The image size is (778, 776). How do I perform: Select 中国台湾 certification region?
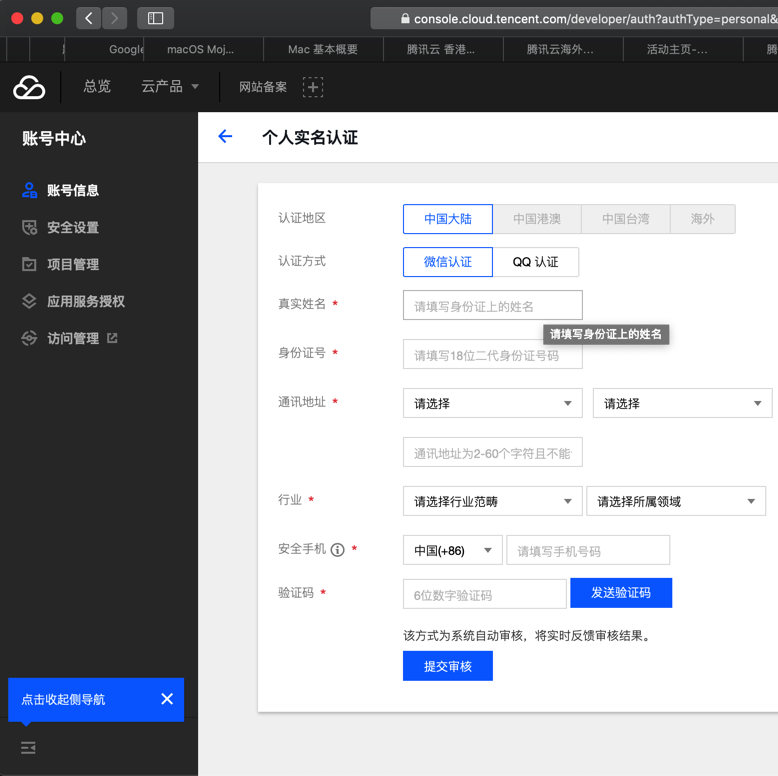(626, 219)
